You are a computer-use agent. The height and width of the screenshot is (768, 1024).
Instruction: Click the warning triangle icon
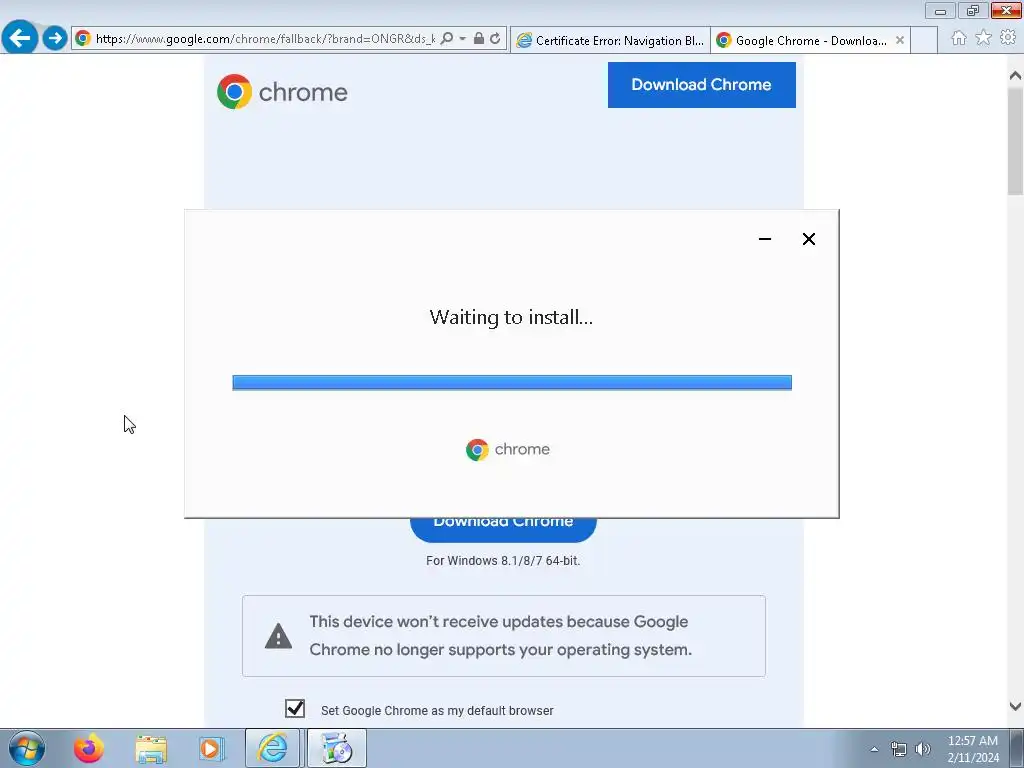point(278,636)
